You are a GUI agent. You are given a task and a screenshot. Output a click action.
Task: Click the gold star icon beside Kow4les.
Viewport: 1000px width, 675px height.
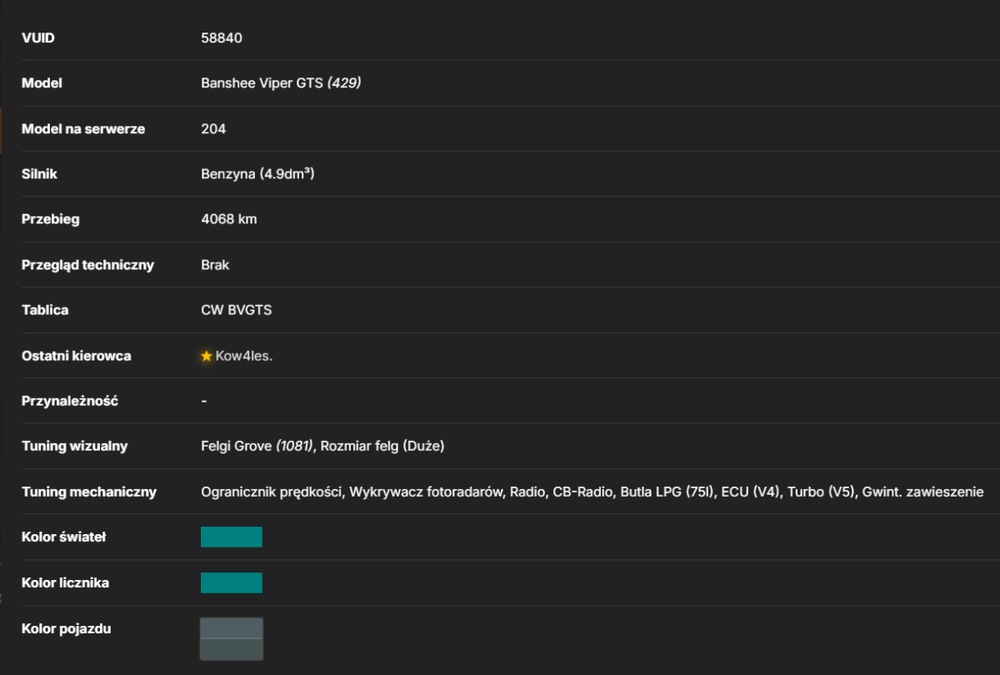tap(206, 356)
